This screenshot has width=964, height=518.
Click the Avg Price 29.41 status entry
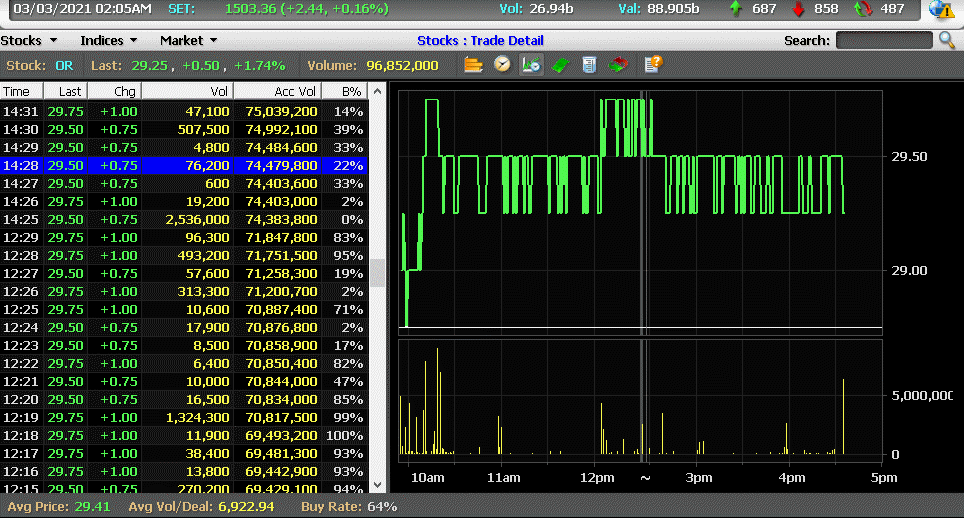[59, 507]
